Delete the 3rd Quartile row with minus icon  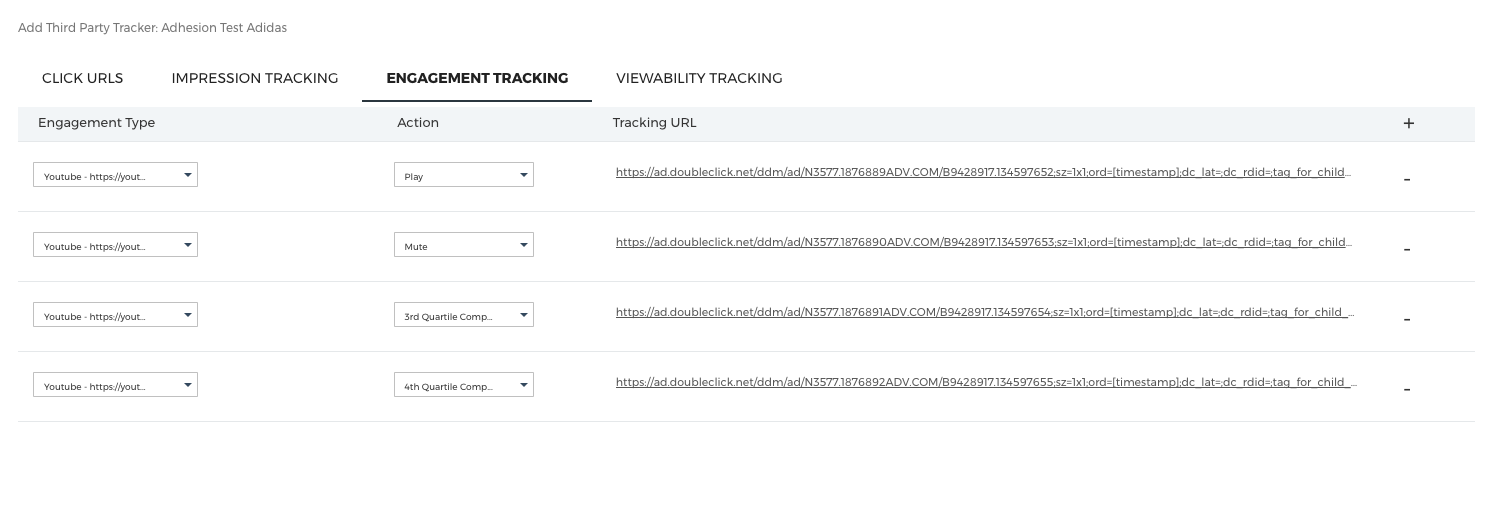1407,320
